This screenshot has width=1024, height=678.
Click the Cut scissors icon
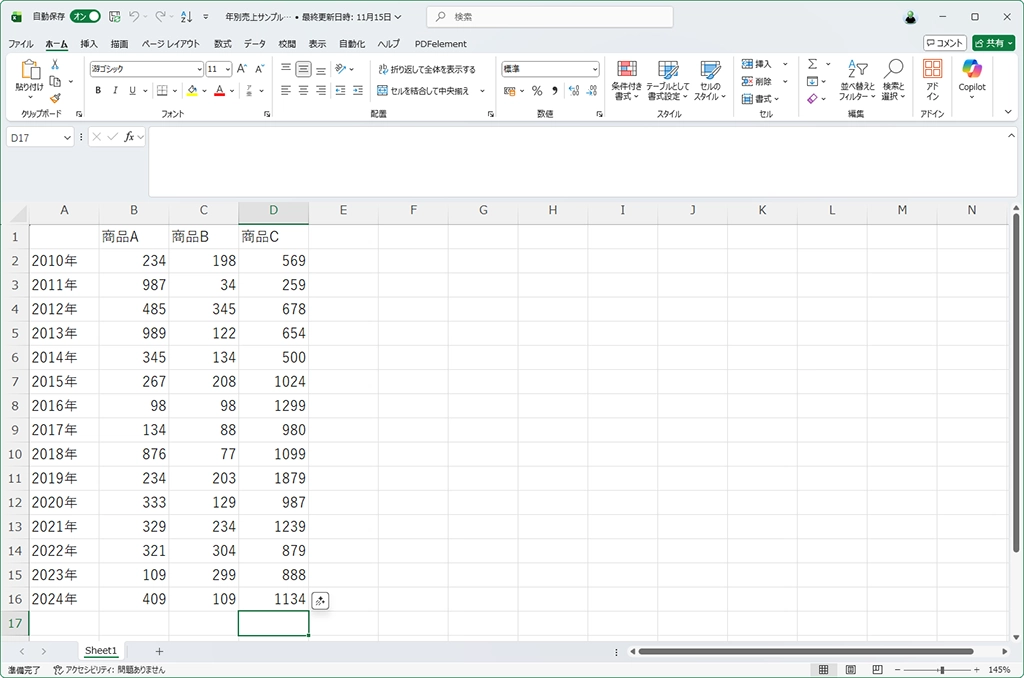click(x=55, y=65)
